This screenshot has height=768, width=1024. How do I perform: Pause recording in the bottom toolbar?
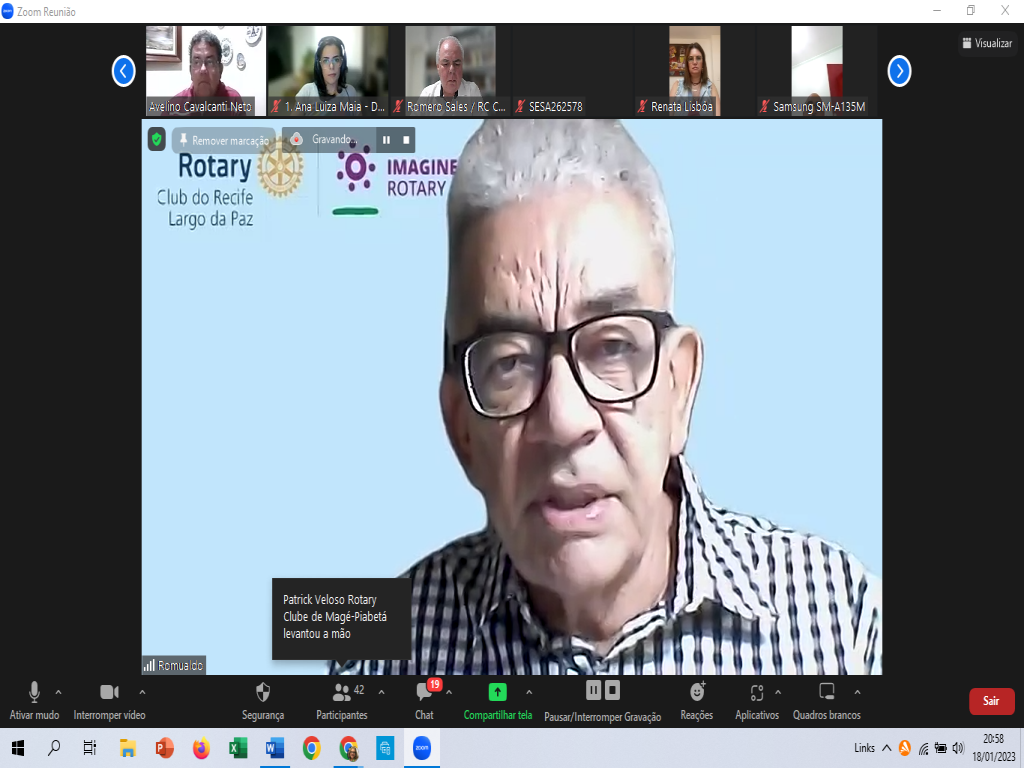(593, 690)
